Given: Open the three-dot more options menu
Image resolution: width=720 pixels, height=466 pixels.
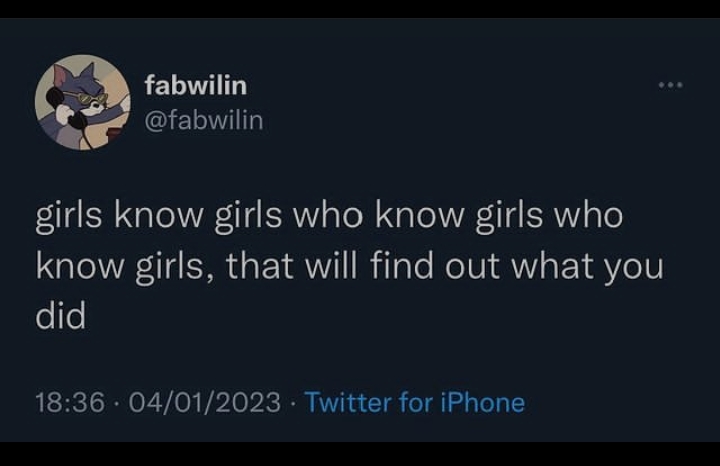Looking at the screenshot, I should point(670,85).
